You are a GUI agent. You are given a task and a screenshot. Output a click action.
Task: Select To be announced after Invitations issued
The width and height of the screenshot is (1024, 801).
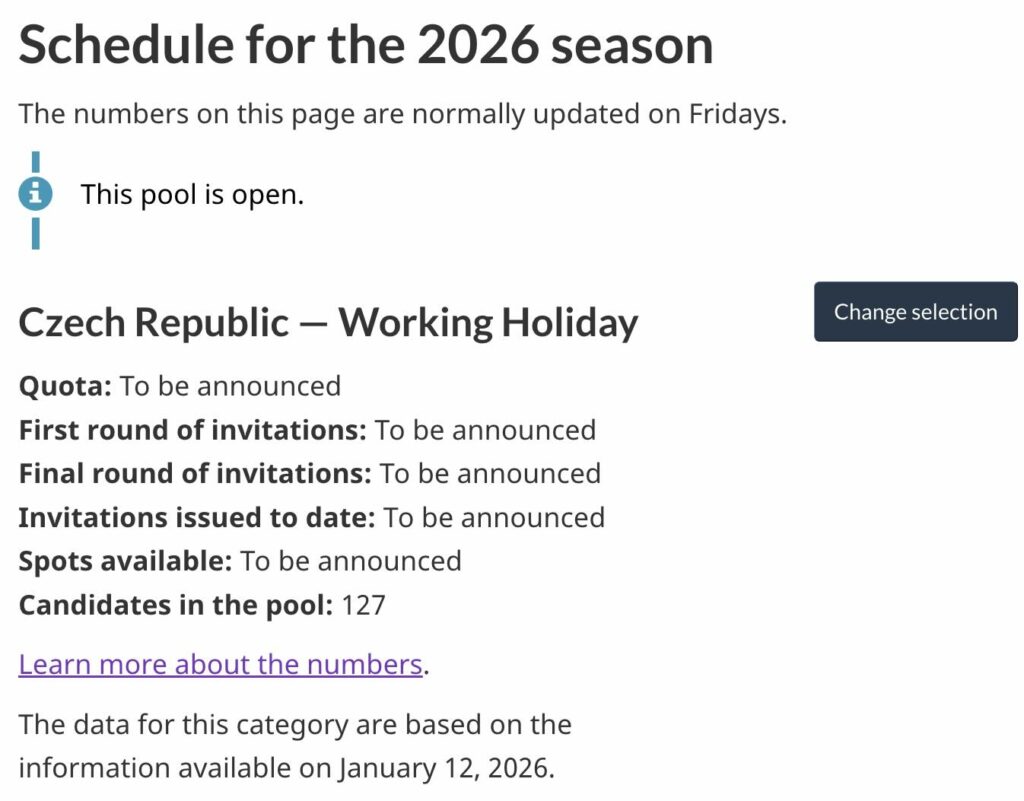494,517
